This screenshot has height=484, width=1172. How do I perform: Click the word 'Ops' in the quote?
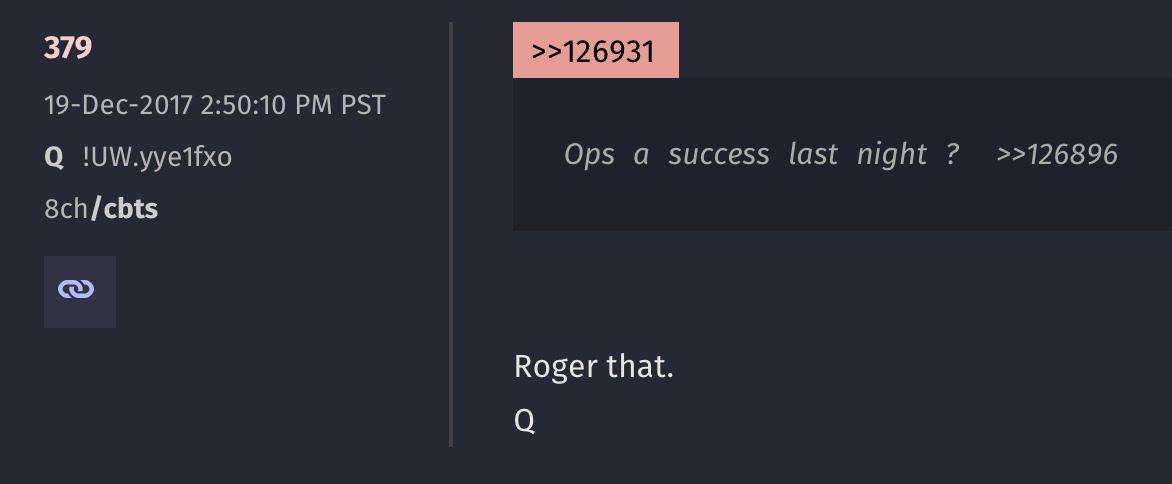[589, 154]
